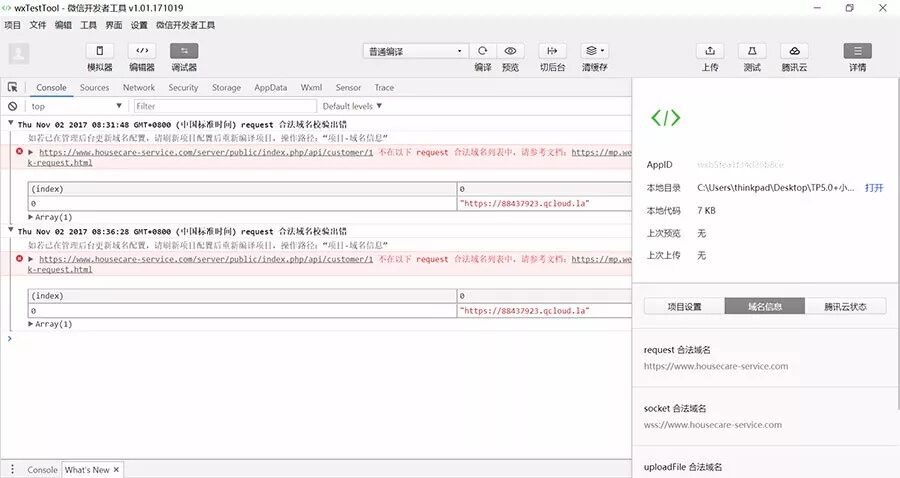Toggle the simulator (模拟器) panel icon
Viewport: 900px width, 478px height.
click(100, 50)
